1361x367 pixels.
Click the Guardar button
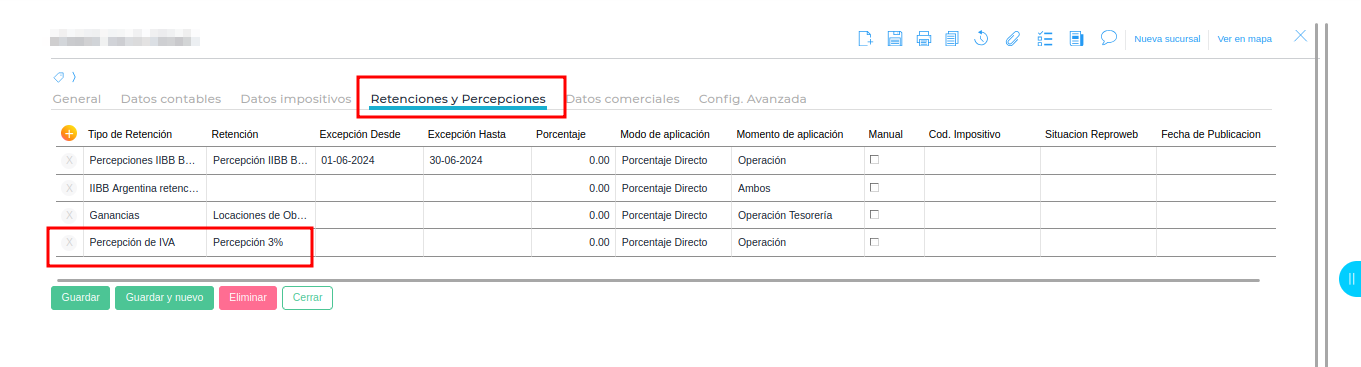(x=80, y=298)
